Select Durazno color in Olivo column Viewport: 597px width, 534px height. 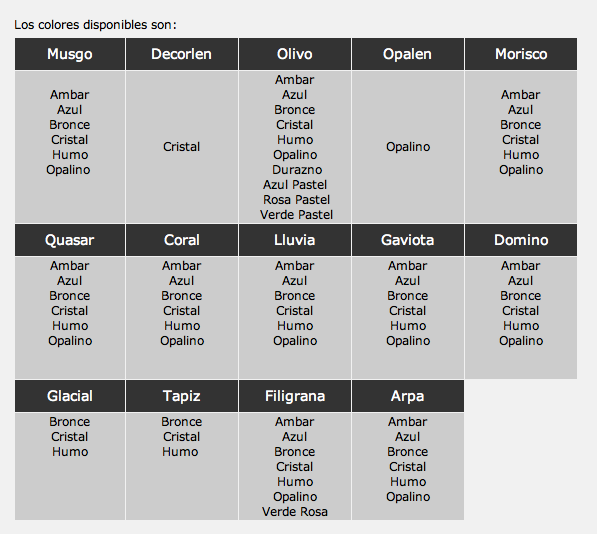(297, 170)
